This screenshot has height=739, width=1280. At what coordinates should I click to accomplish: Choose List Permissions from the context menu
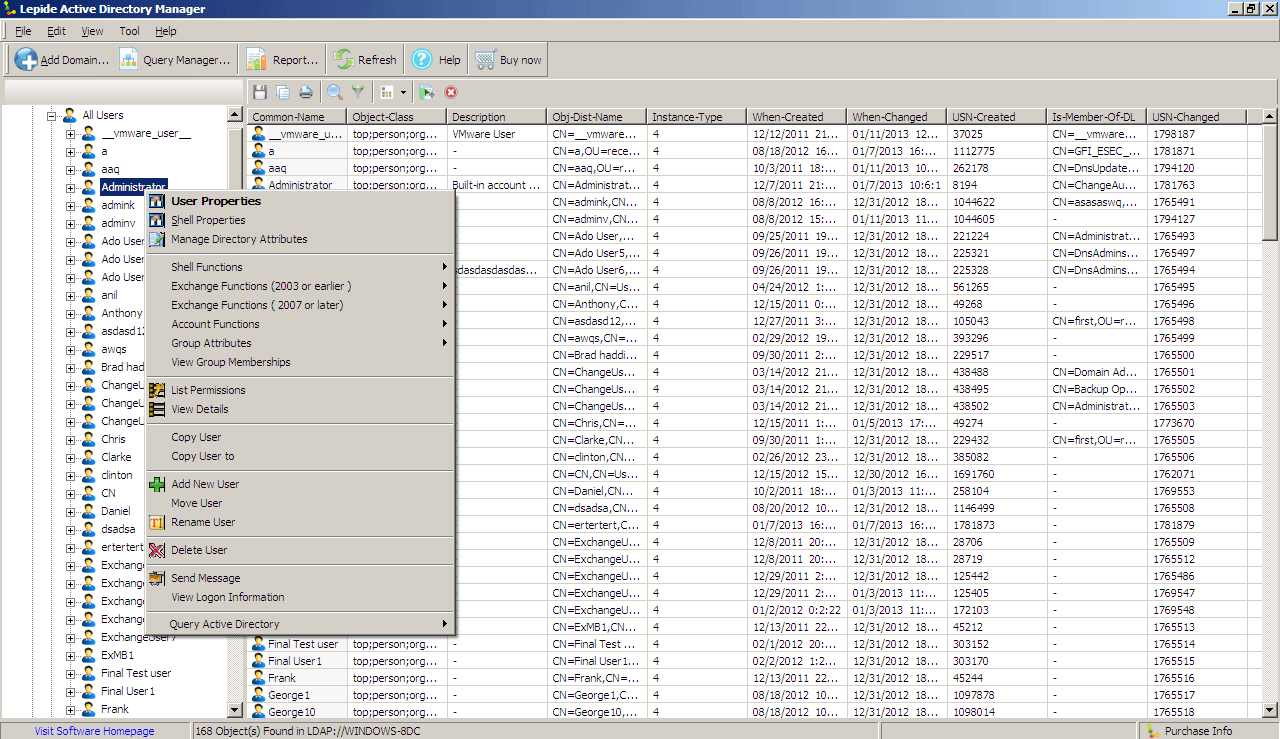point(299,390)
